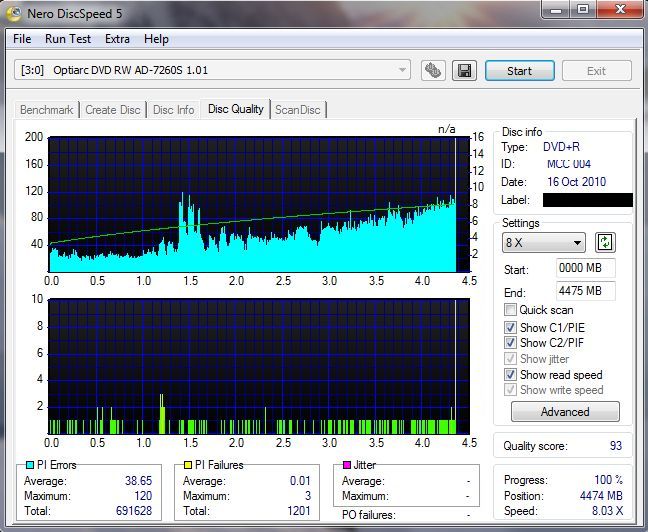The height and width of the screenshot is (532, 648).
Task: Open the Run Test menu
Action: click(68, 39)
